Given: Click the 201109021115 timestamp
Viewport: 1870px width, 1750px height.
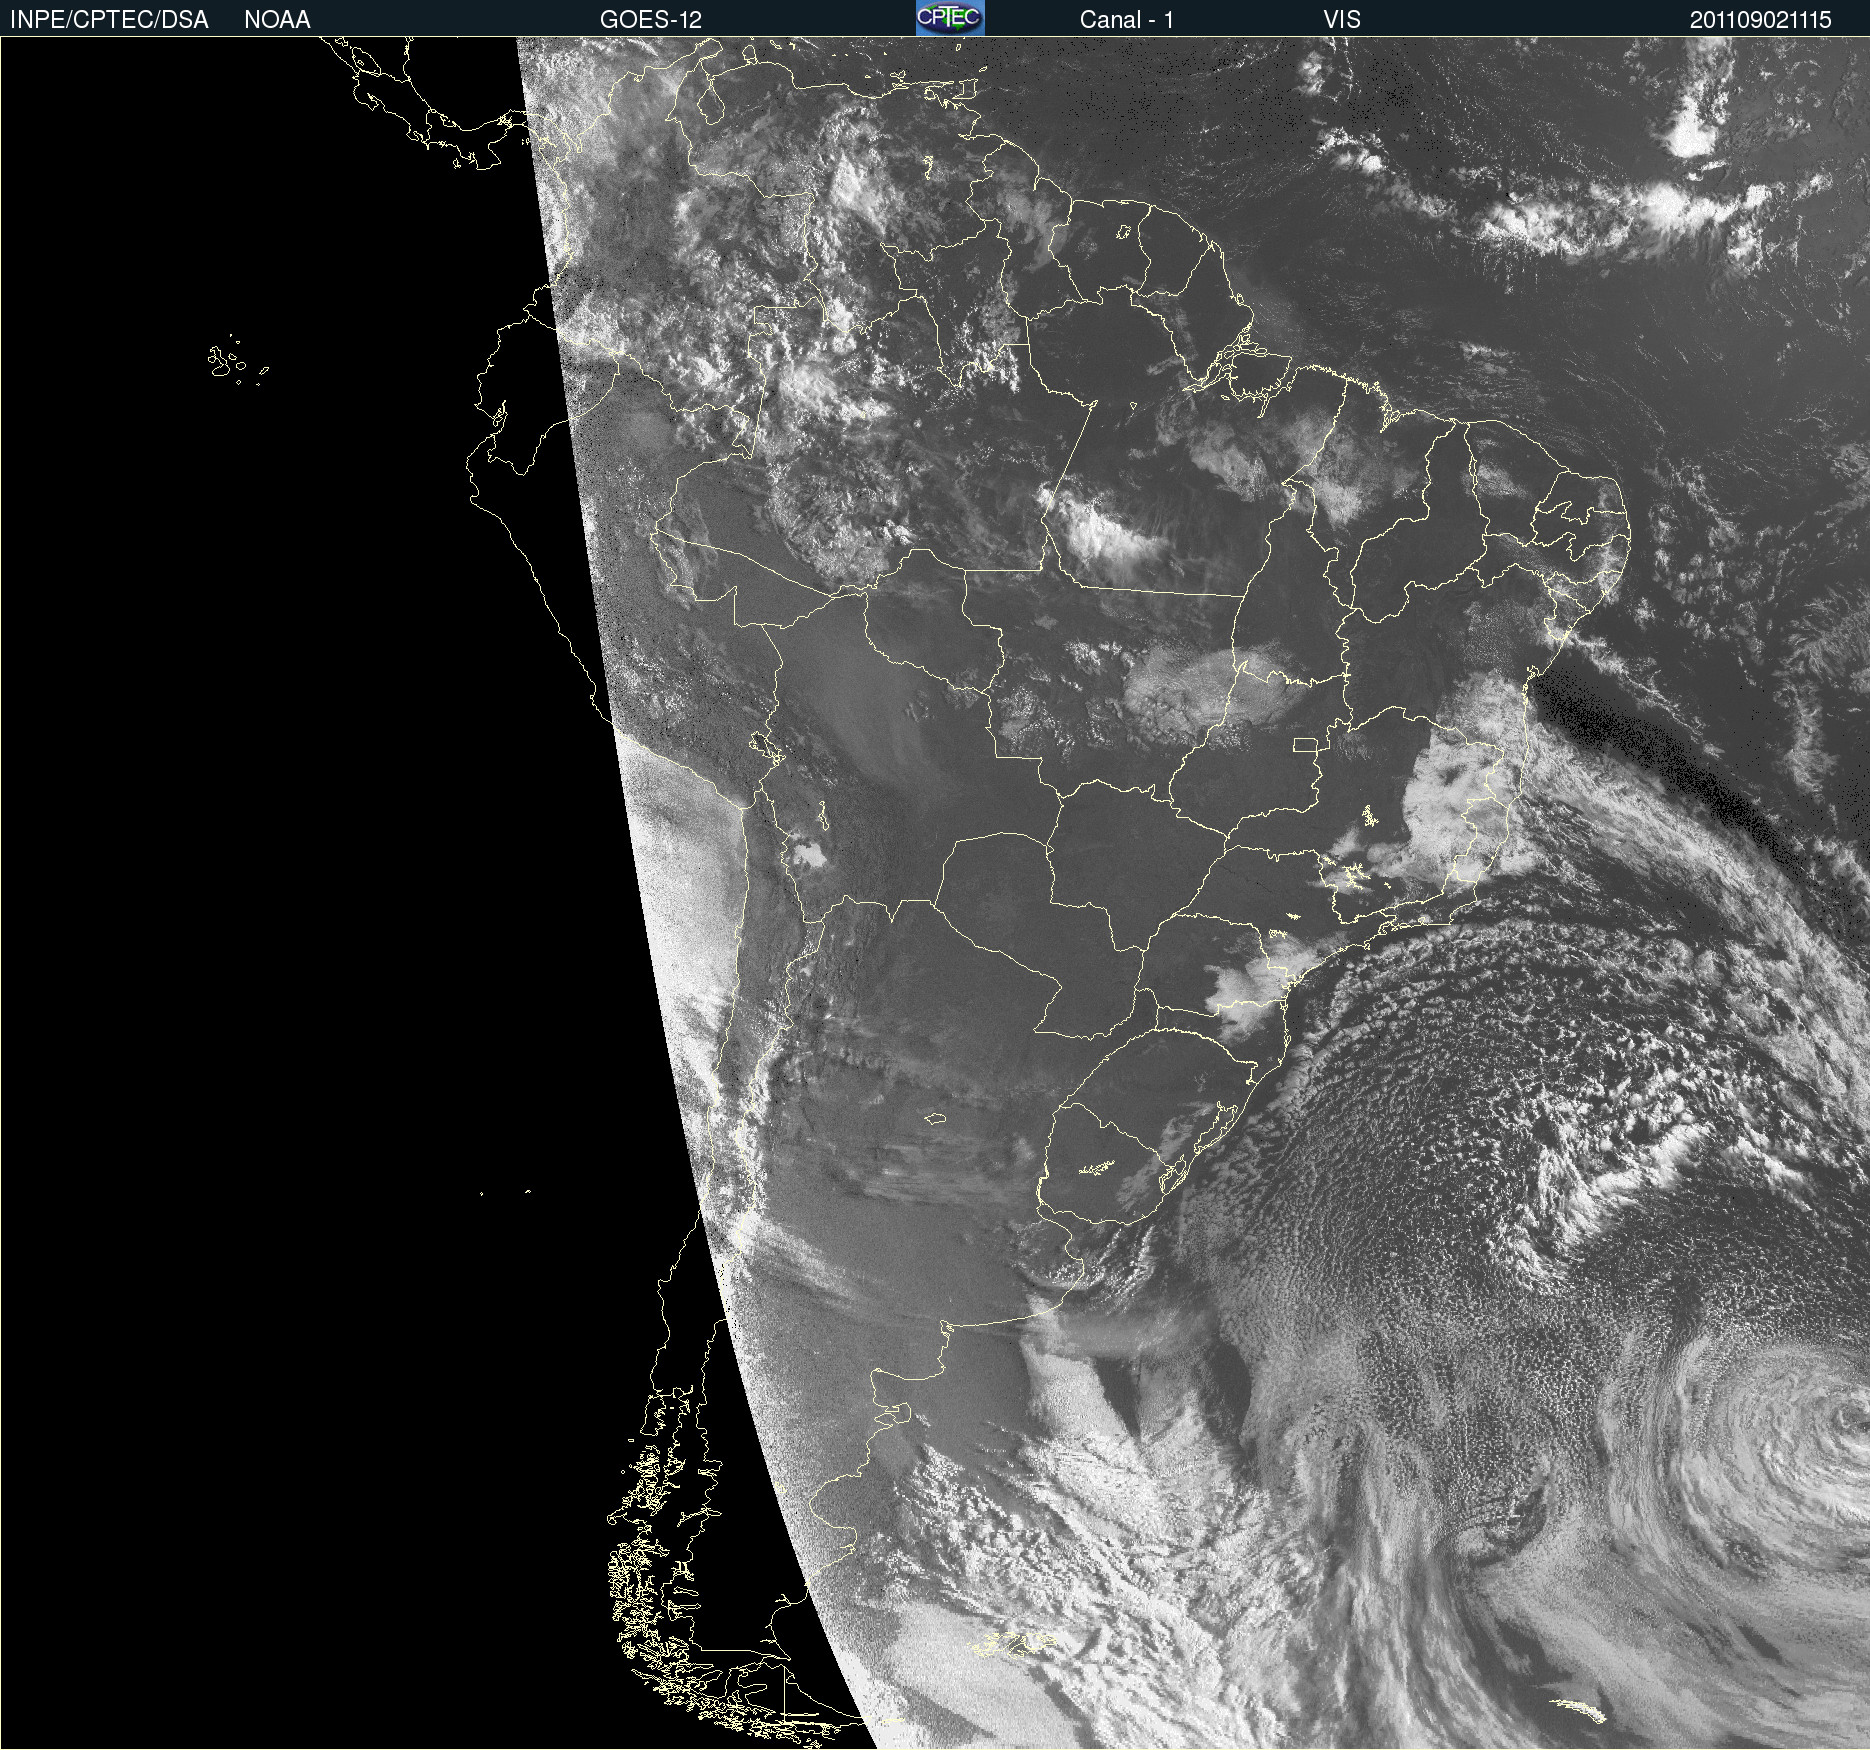Looking at the screenshot, I should click(1761, 19).
